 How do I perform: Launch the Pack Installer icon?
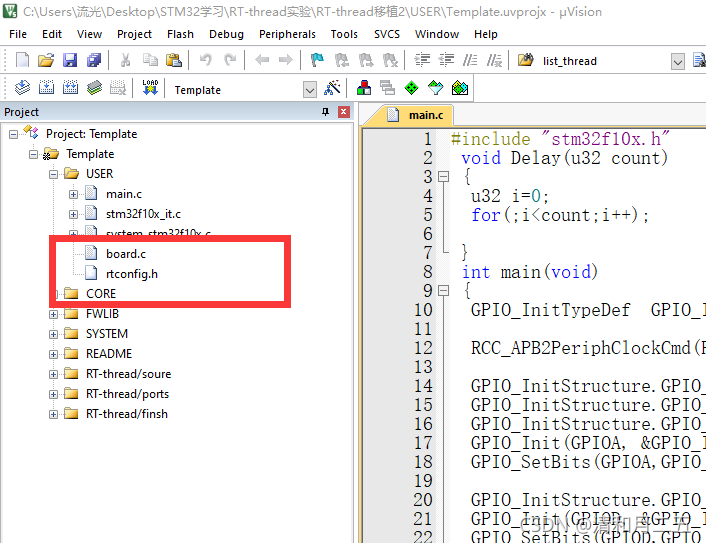[460, 87]
